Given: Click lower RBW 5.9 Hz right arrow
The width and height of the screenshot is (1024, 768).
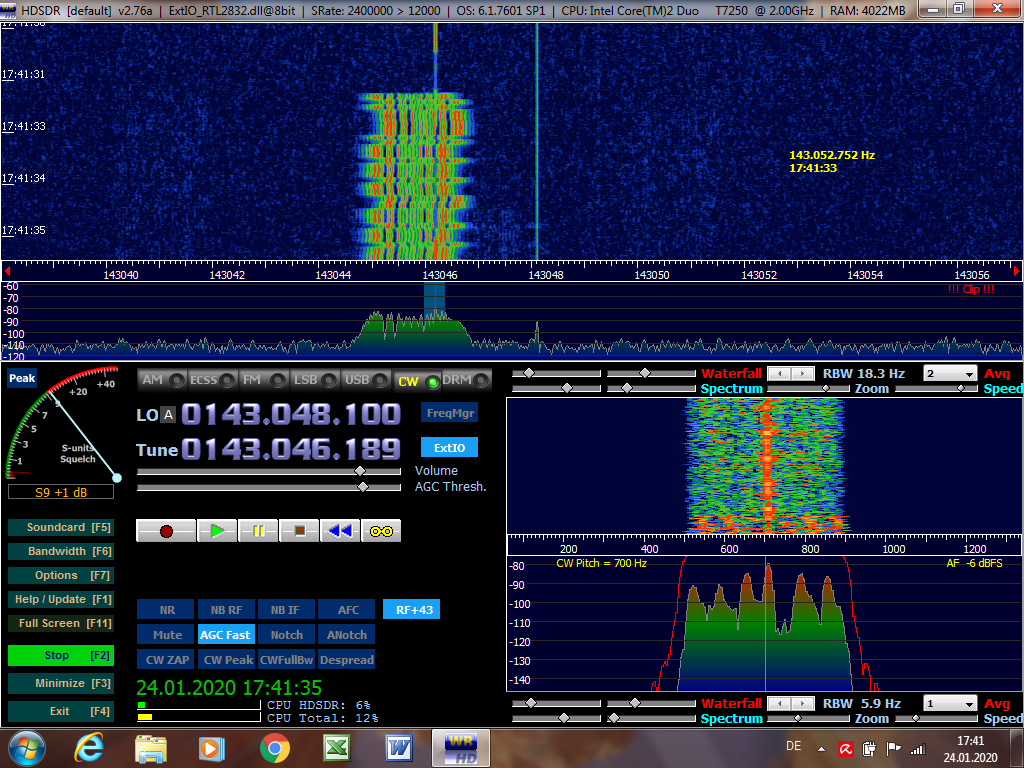Looking at the screenshot, I should (x=803, y=703).
